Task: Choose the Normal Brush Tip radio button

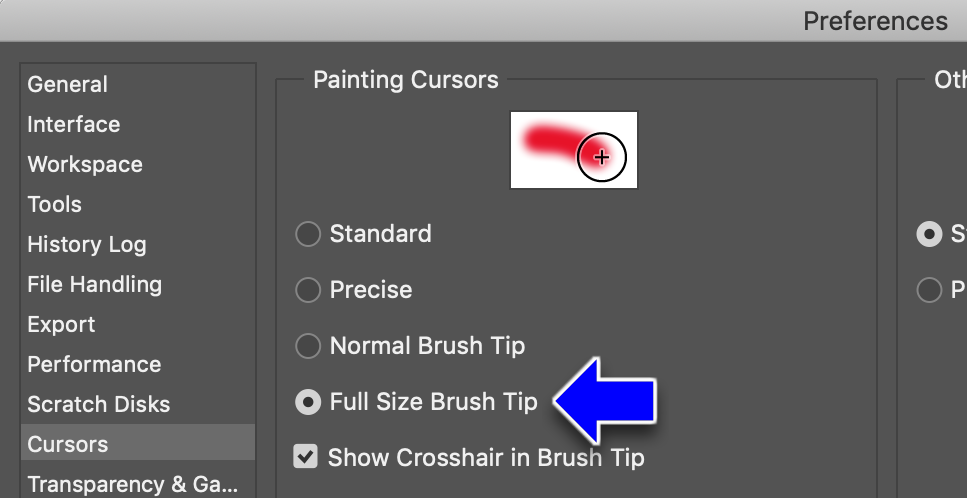Action: click(x=308, y=346)
